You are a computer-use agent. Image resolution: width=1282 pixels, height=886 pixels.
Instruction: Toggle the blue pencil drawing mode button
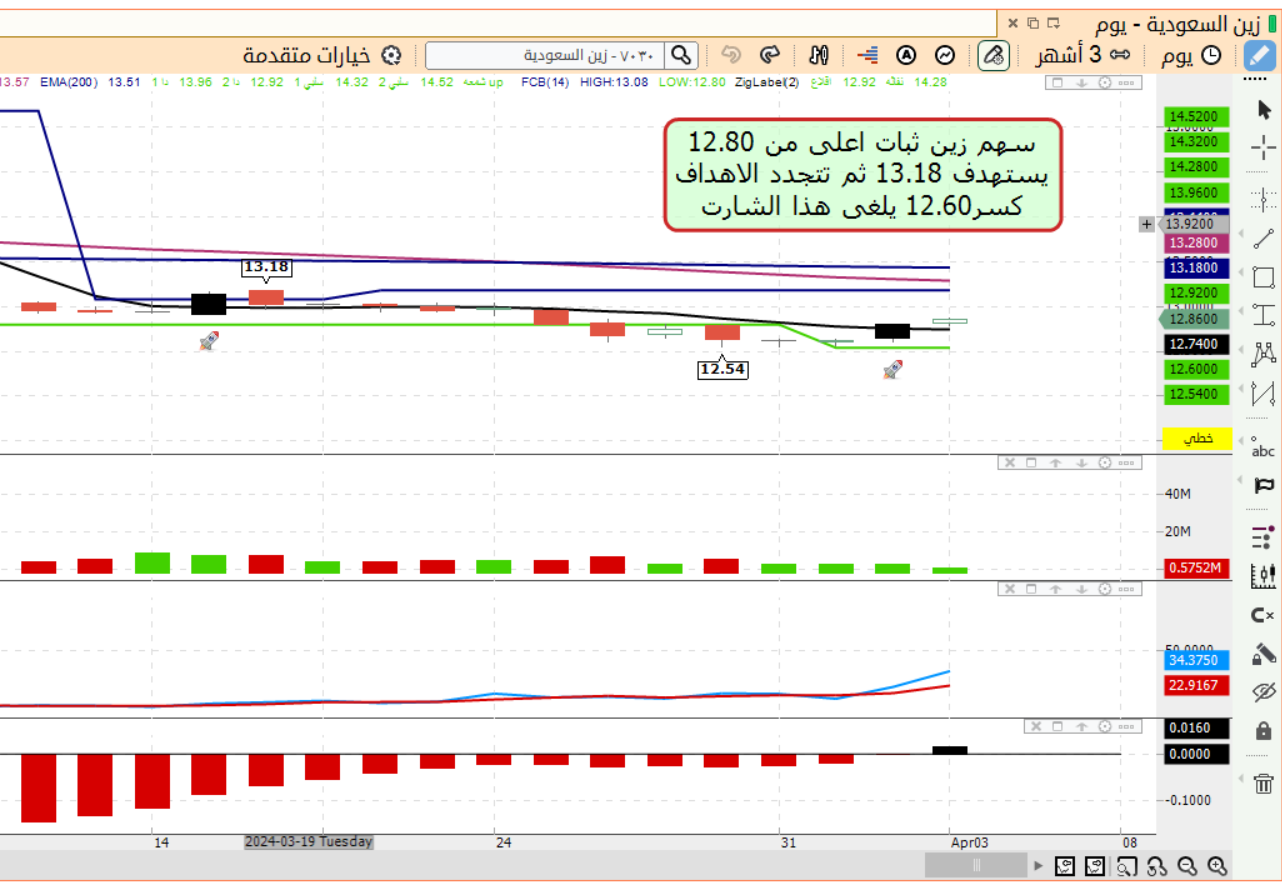1260,55
